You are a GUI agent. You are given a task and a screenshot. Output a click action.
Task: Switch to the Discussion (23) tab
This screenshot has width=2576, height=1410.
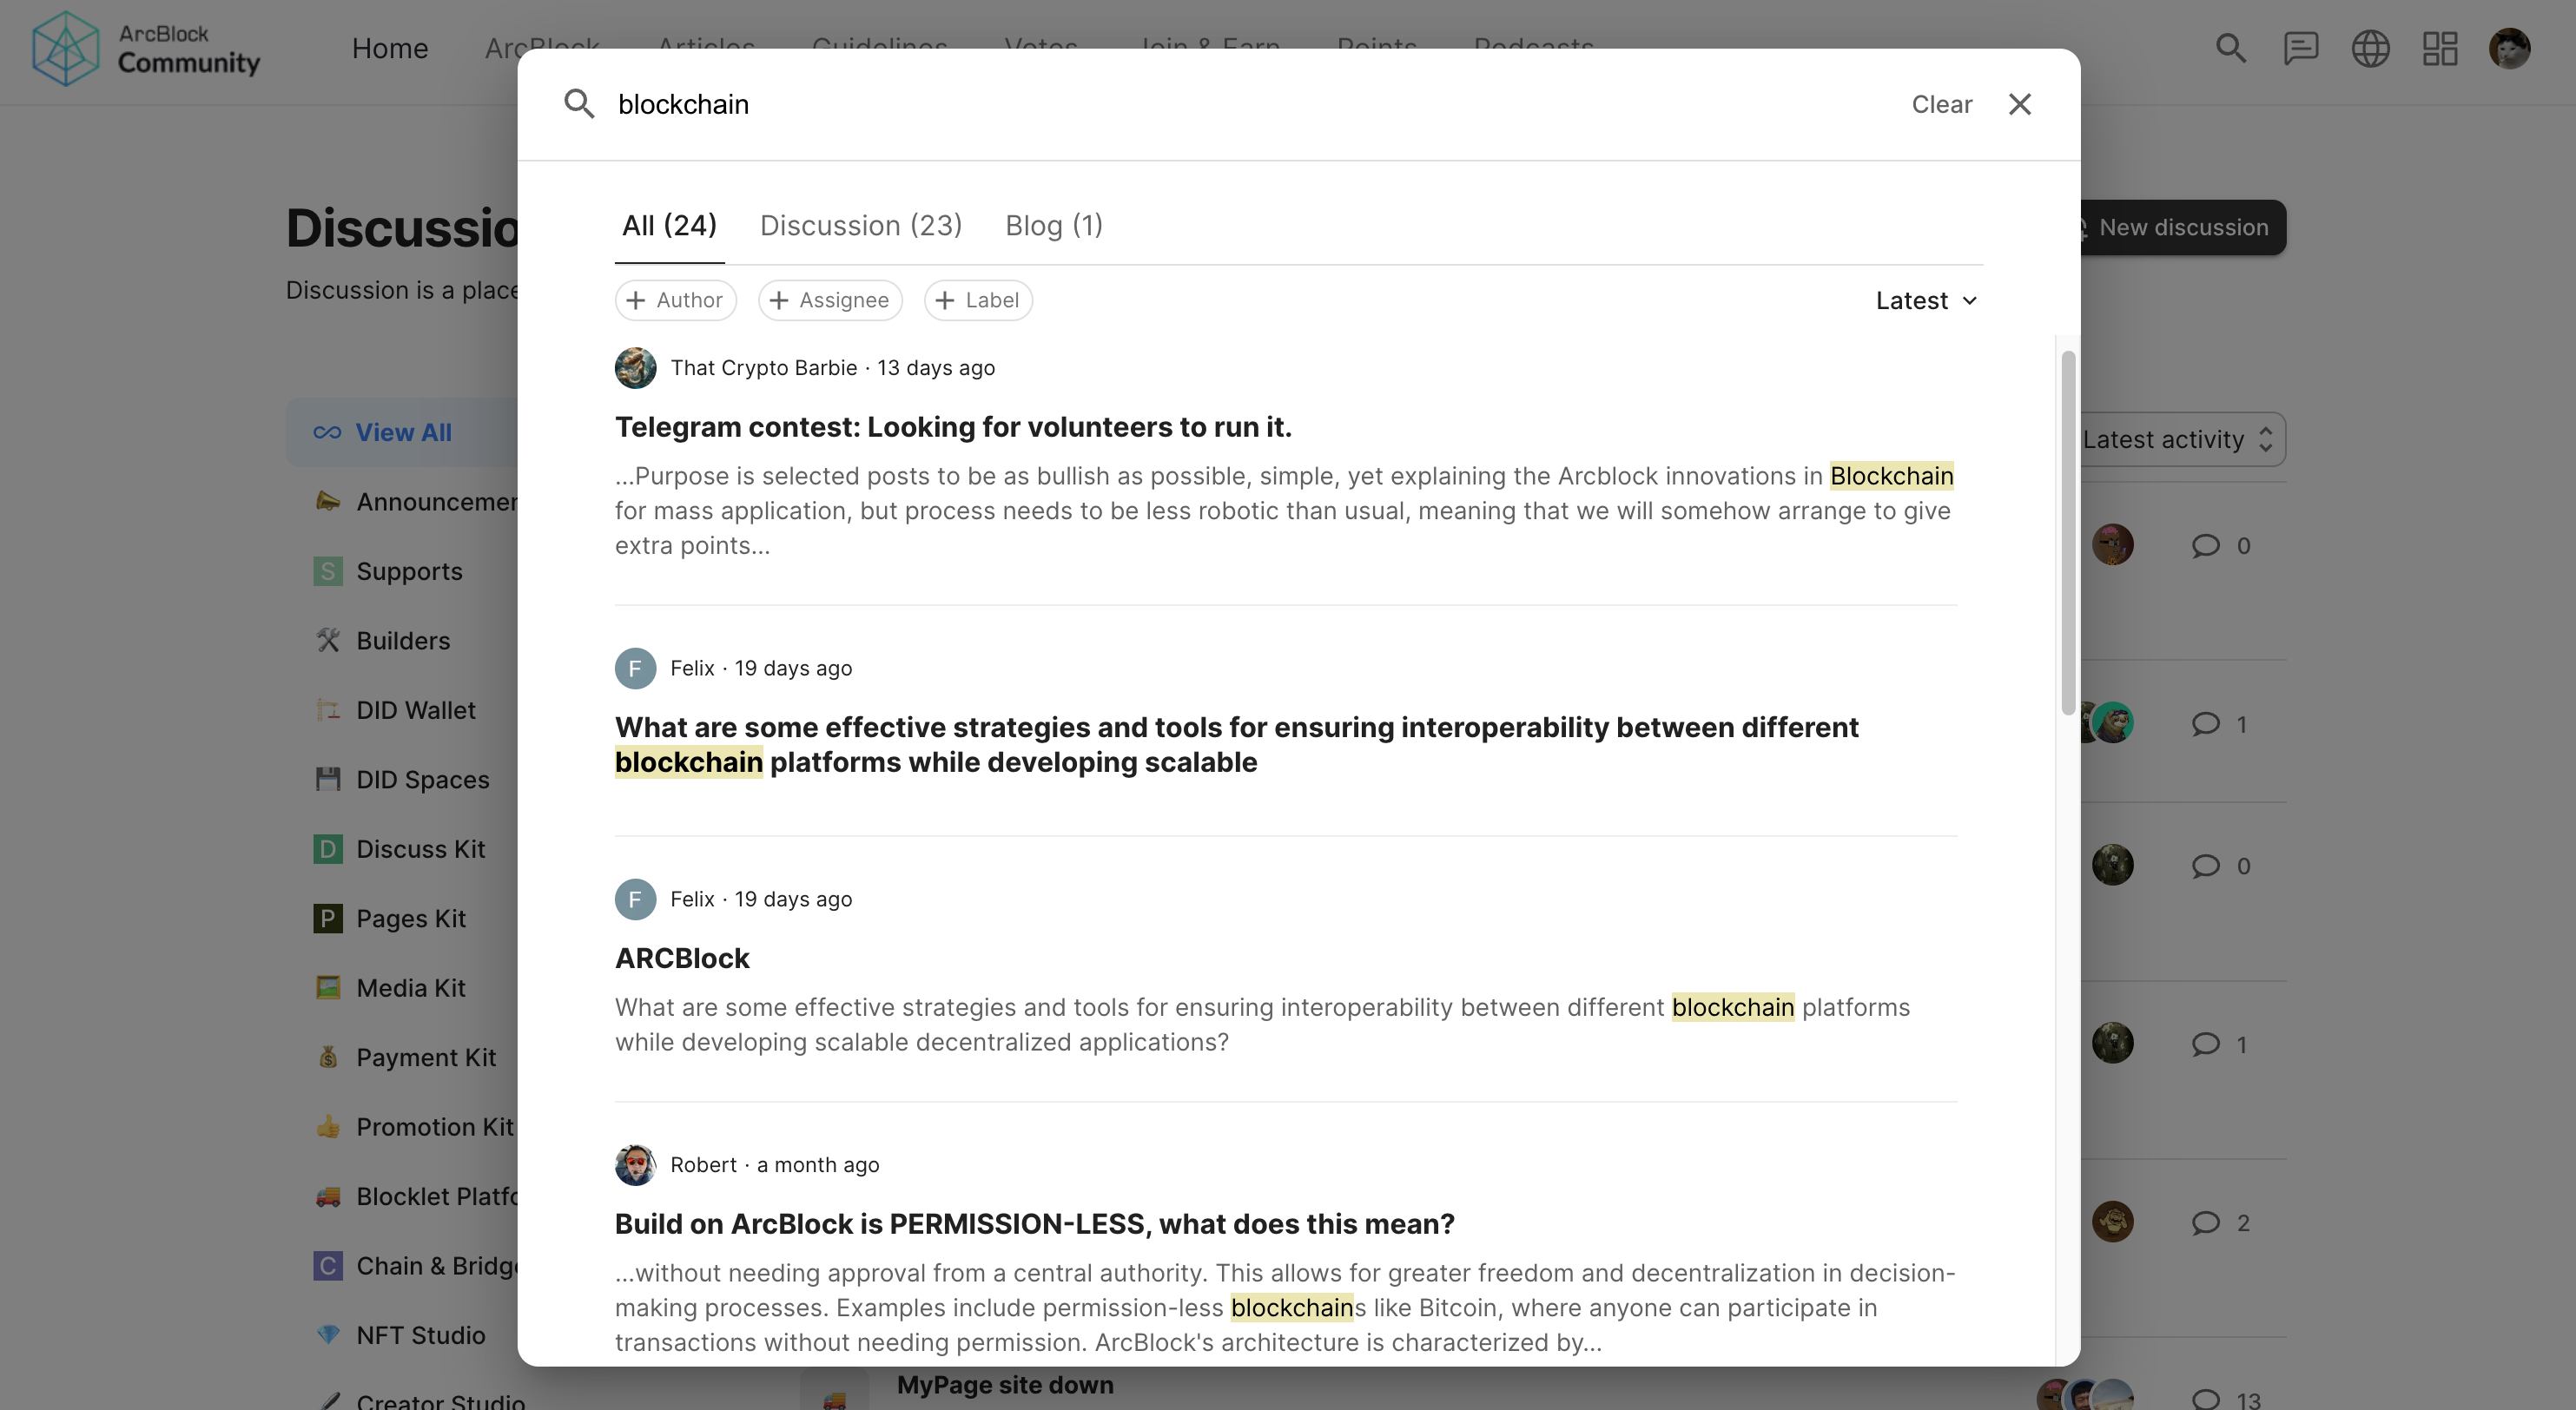pyautogui.click(x=860, y=226)
